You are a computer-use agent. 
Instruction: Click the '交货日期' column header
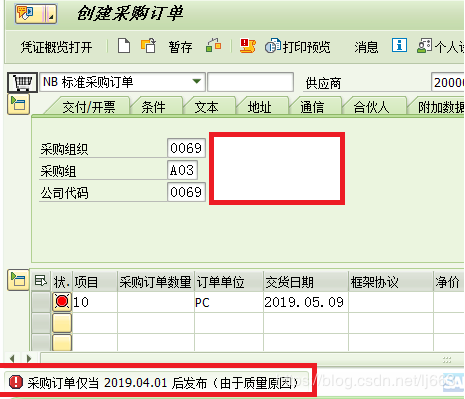click(306, 282)
